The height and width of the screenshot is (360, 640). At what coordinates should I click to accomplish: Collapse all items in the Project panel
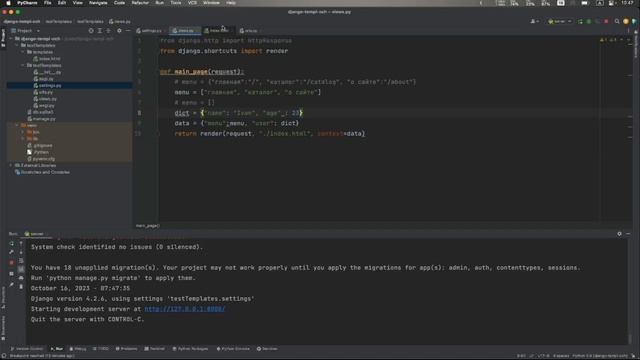coord(108,31)
